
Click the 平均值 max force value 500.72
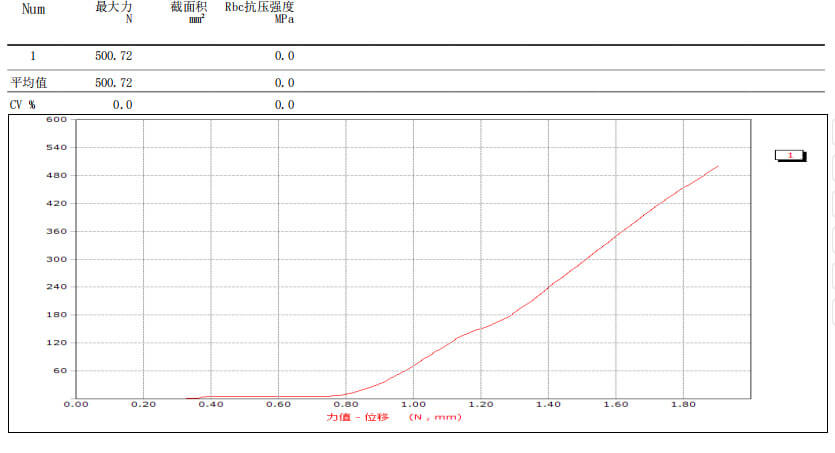[x=113, y=83]
